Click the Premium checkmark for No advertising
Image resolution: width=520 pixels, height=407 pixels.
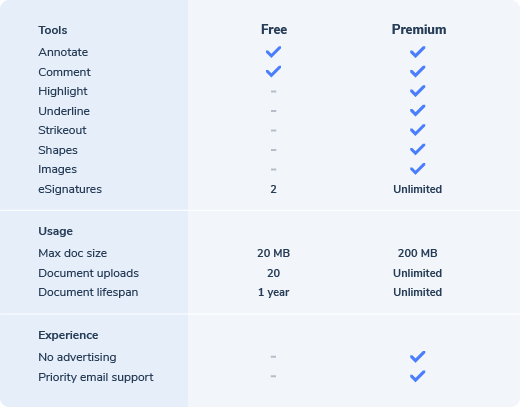point(417,357)
